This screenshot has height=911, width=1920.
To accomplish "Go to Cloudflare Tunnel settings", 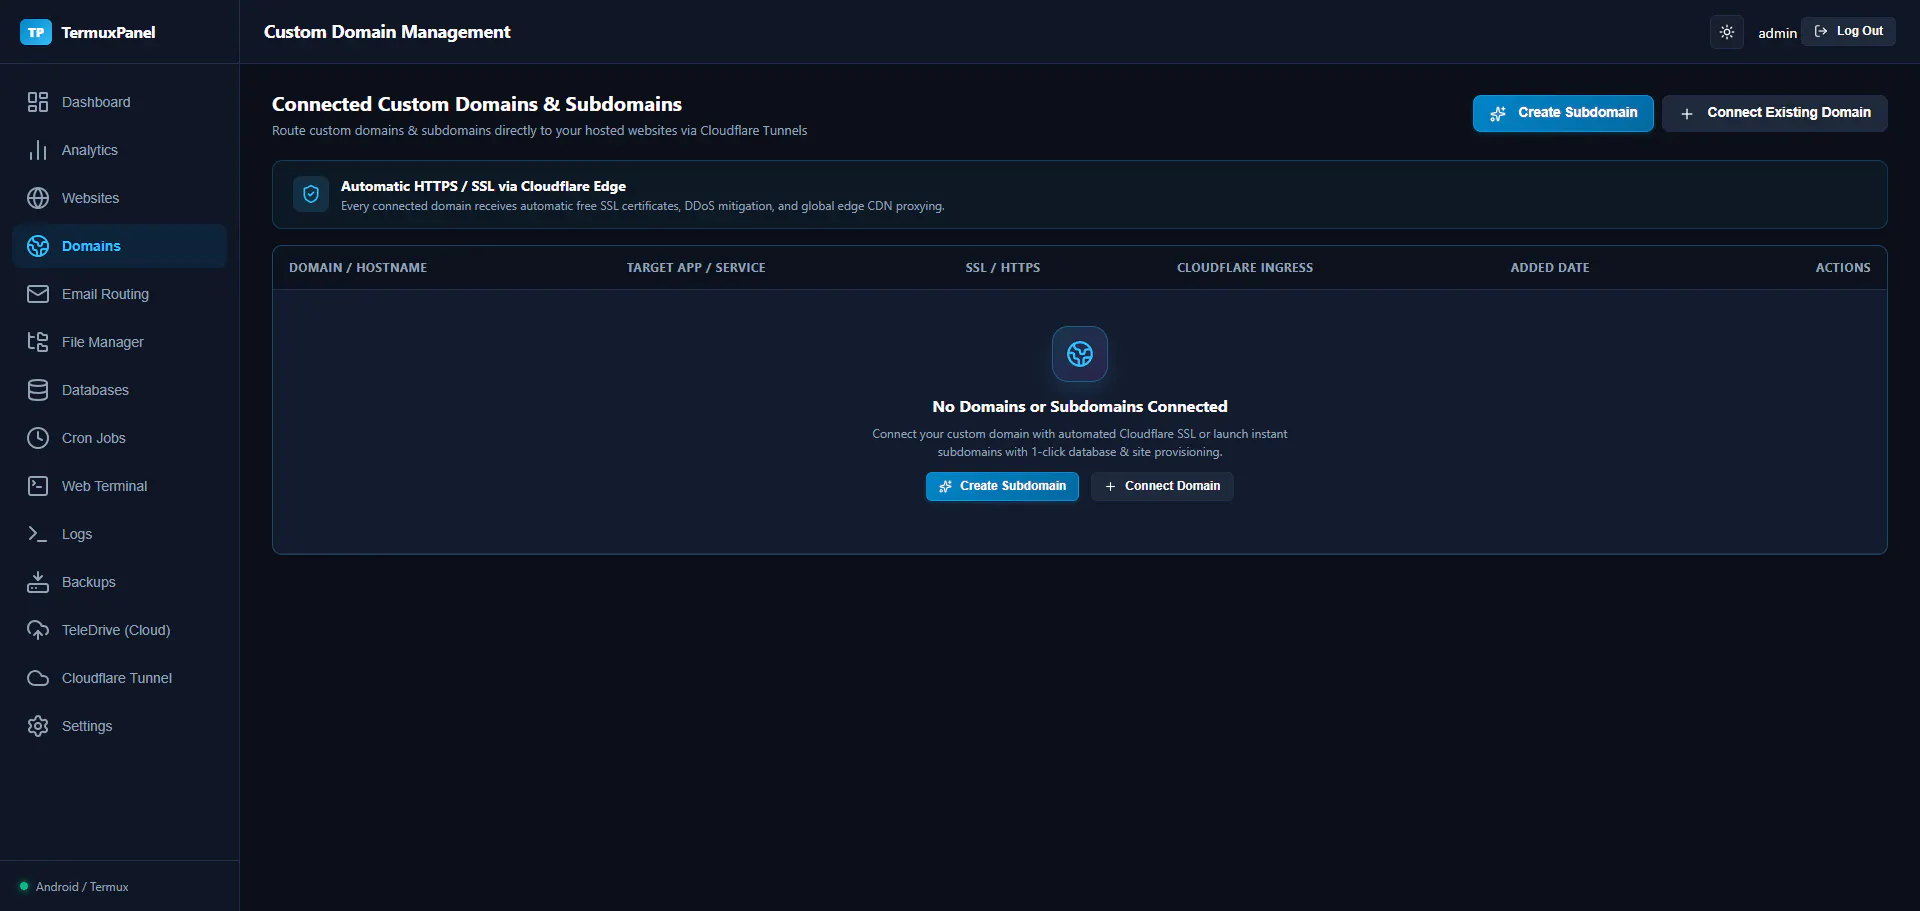I will [x=120, y=678].
